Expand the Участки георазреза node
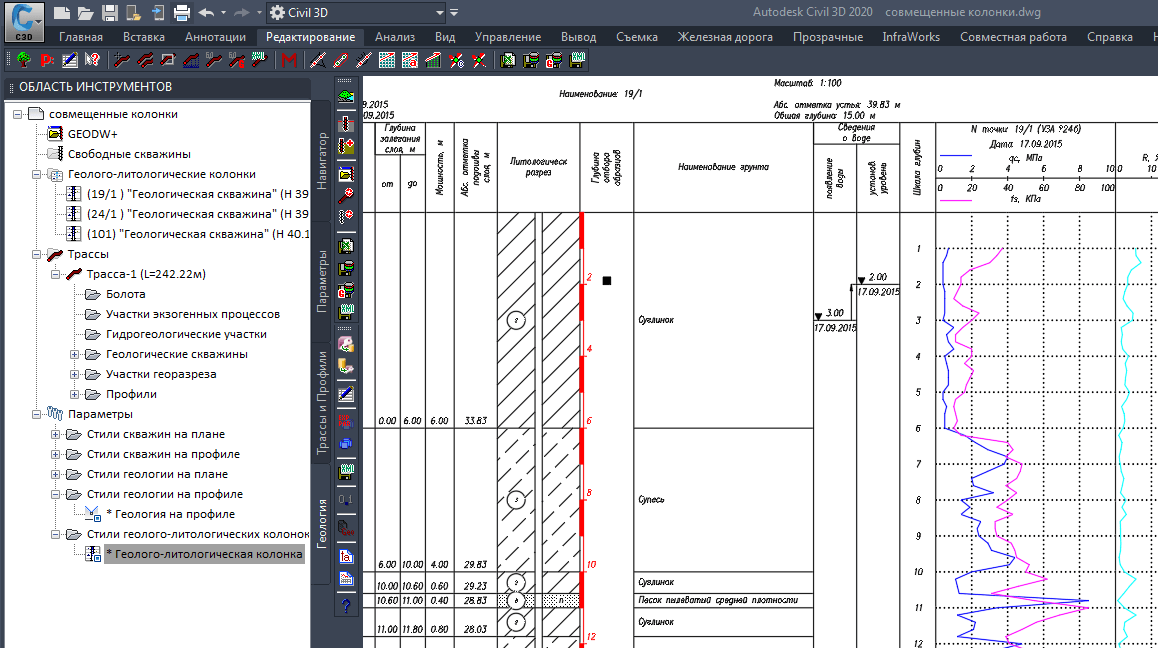 click(x=75, y=375)
